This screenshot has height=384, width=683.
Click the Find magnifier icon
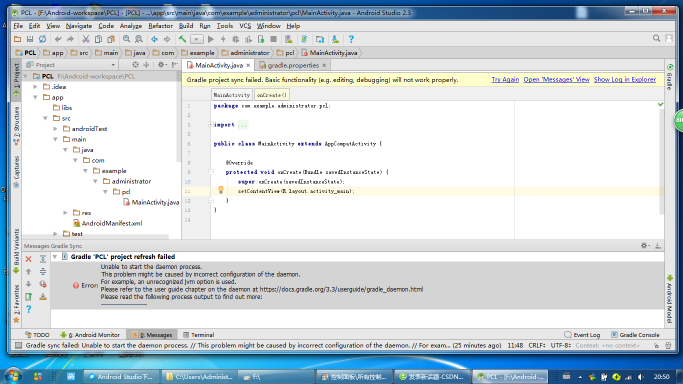[x=126, y=39]
